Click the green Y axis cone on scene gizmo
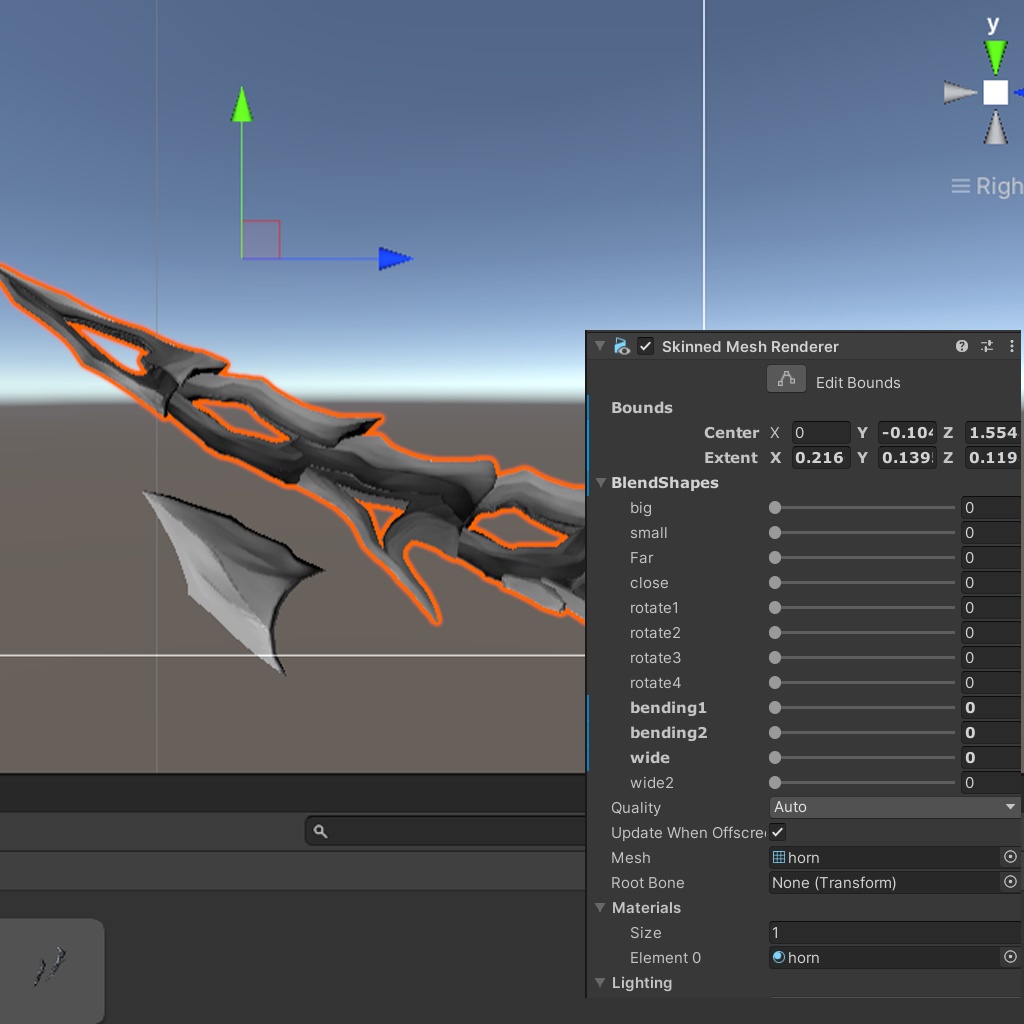 coord(995,57)
